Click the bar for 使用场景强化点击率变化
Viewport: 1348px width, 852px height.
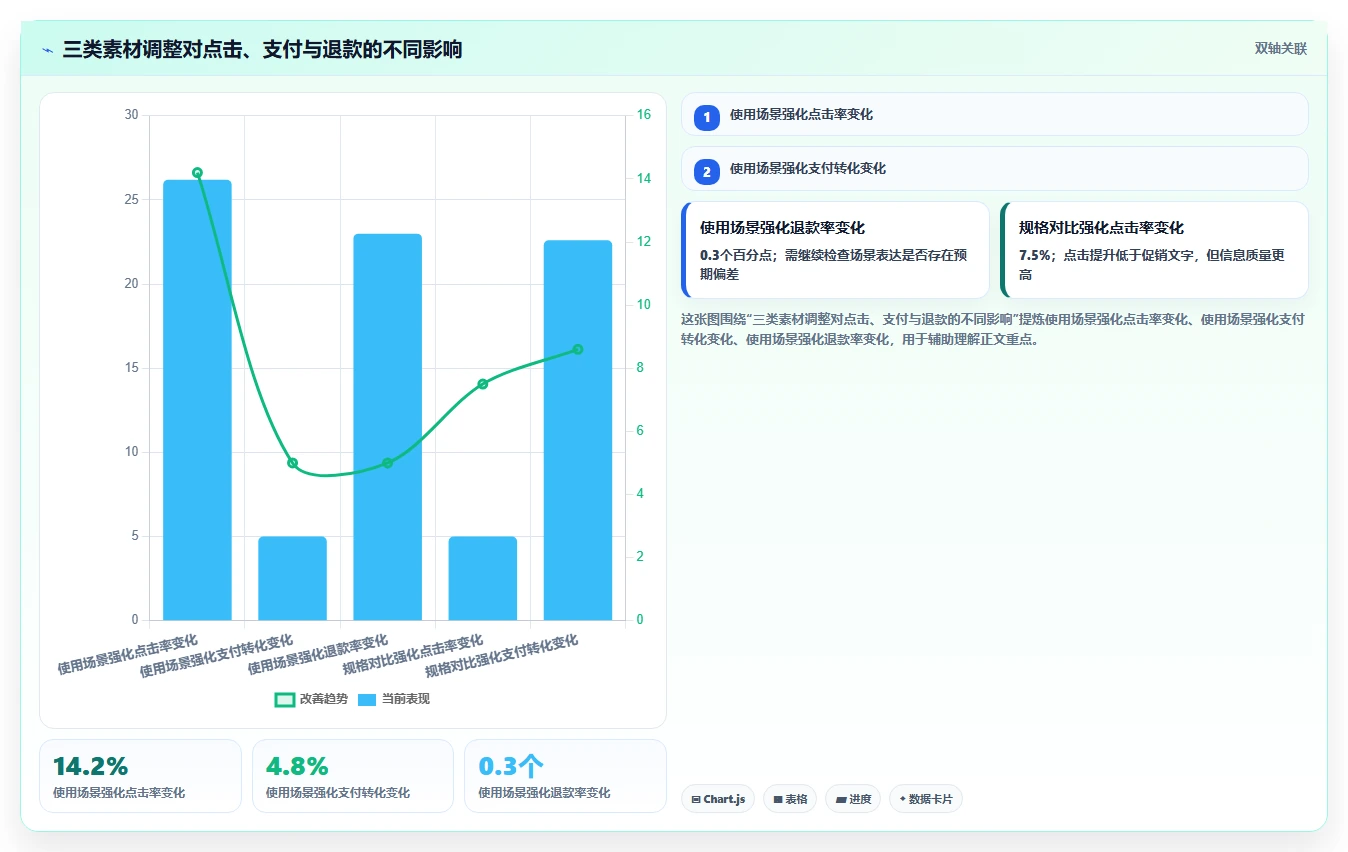pos(197,400)
